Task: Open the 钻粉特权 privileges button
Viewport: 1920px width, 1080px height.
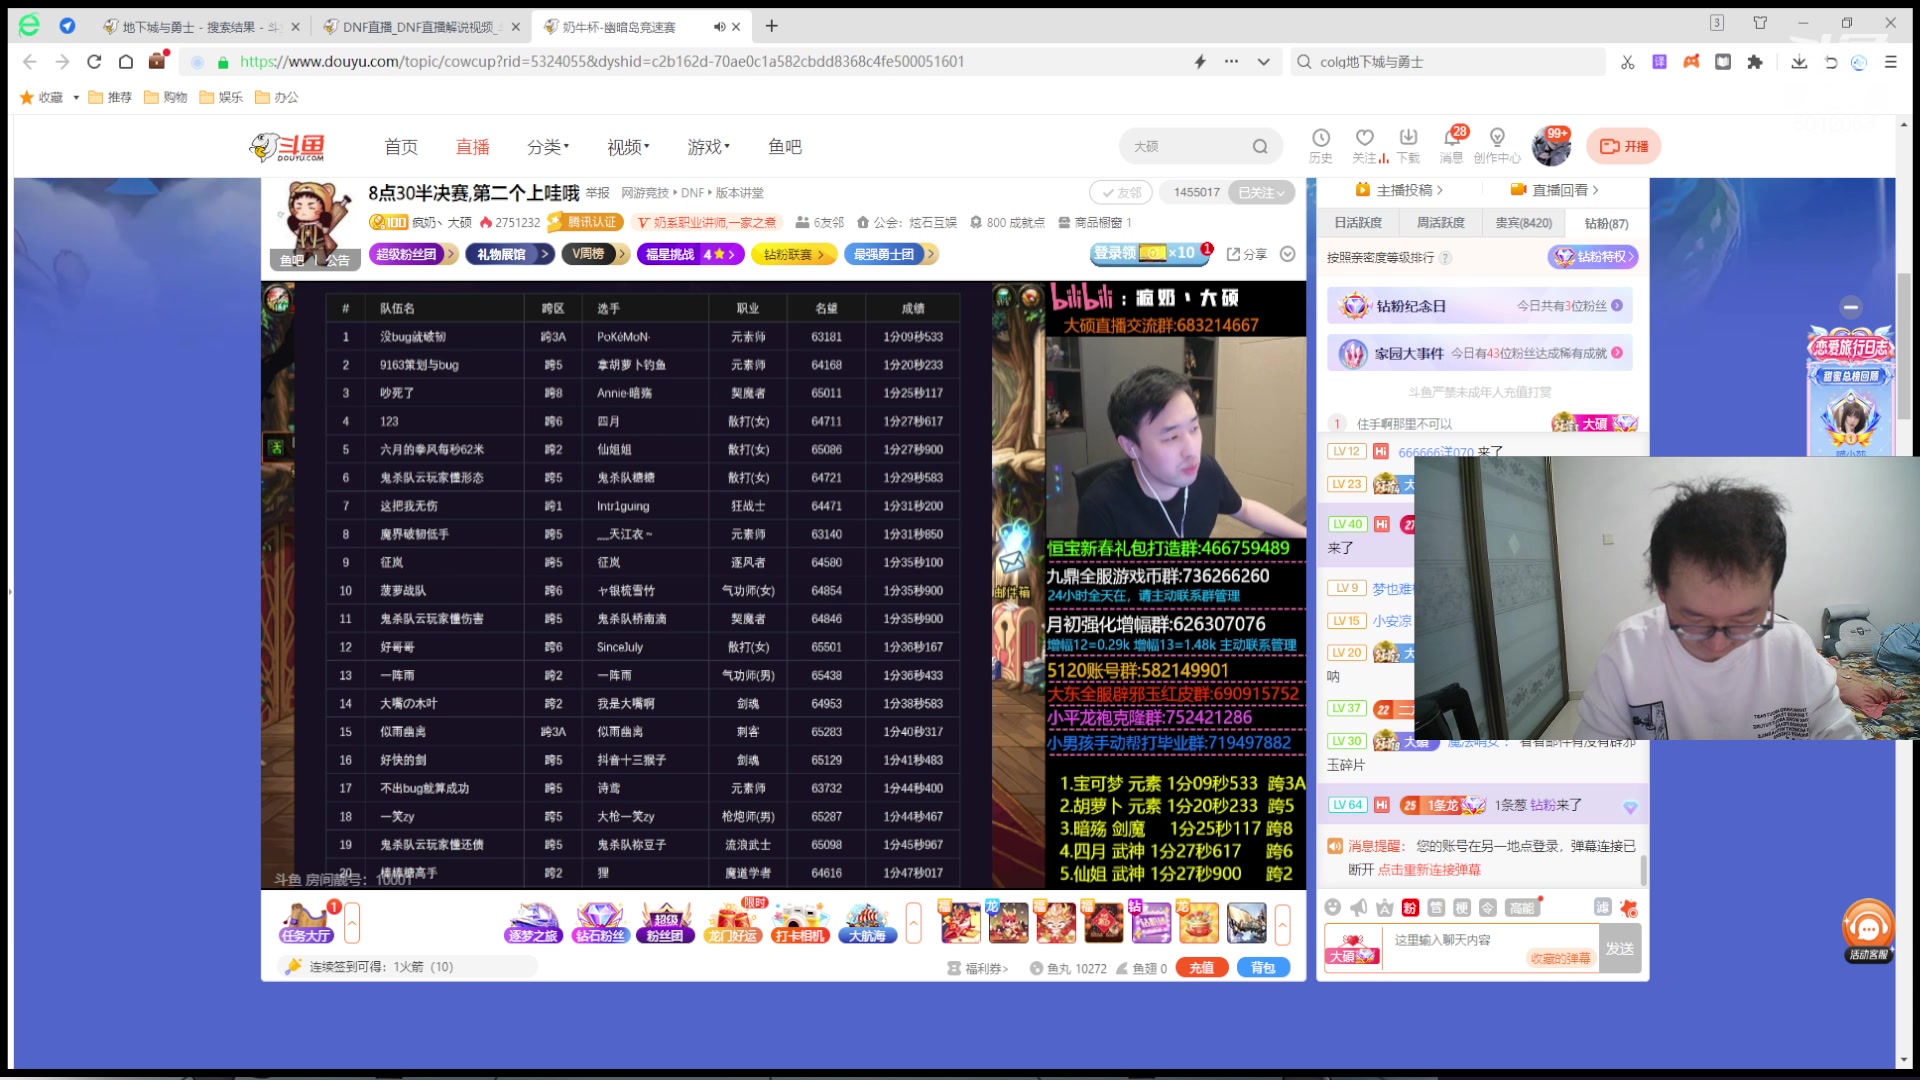Action: pos(1593,257)
